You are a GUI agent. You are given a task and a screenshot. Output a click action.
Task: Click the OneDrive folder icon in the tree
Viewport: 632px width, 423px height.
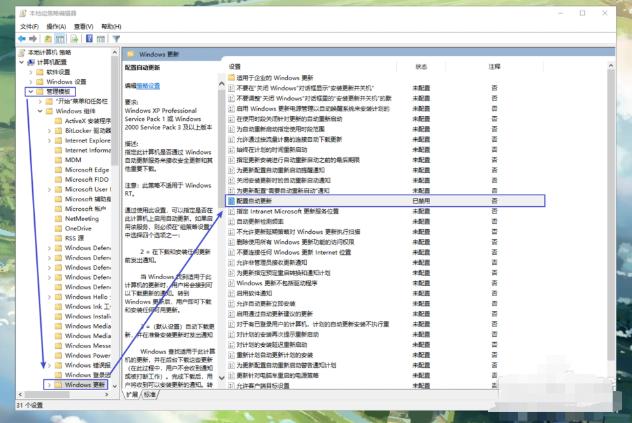tap(58, 228)
